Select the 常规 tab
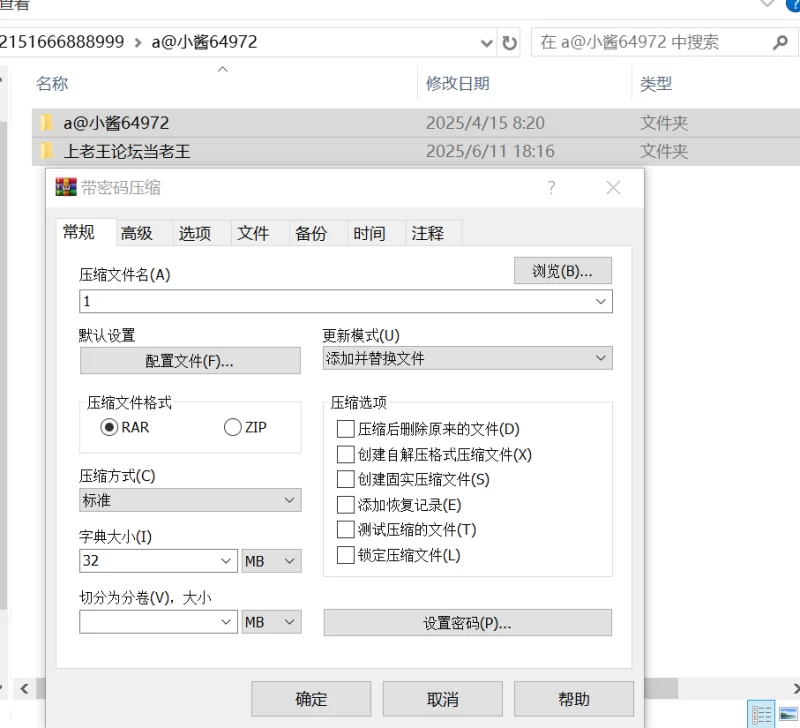The image size is (800, 728). pyautogui.click(x=79, y=232)
